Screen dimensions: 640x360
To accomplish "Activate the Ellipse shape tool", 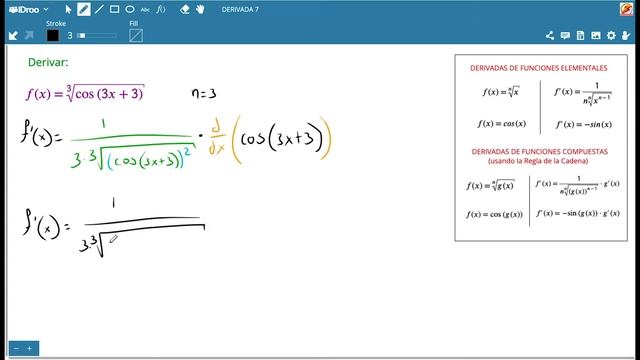I will coord(130,9).
